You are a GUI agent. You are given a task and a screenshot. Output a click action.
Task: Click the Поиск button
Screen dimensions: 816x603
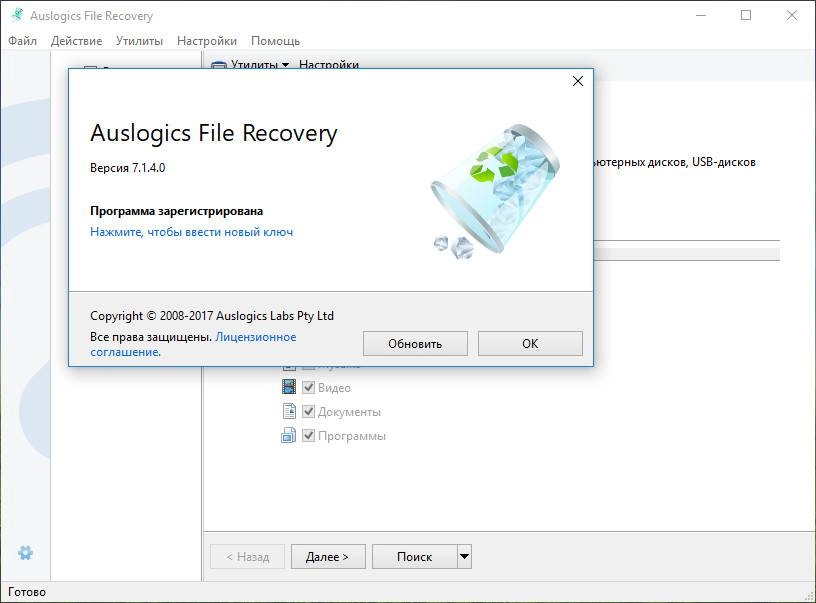pyautogui.click(x=415, y=557)
